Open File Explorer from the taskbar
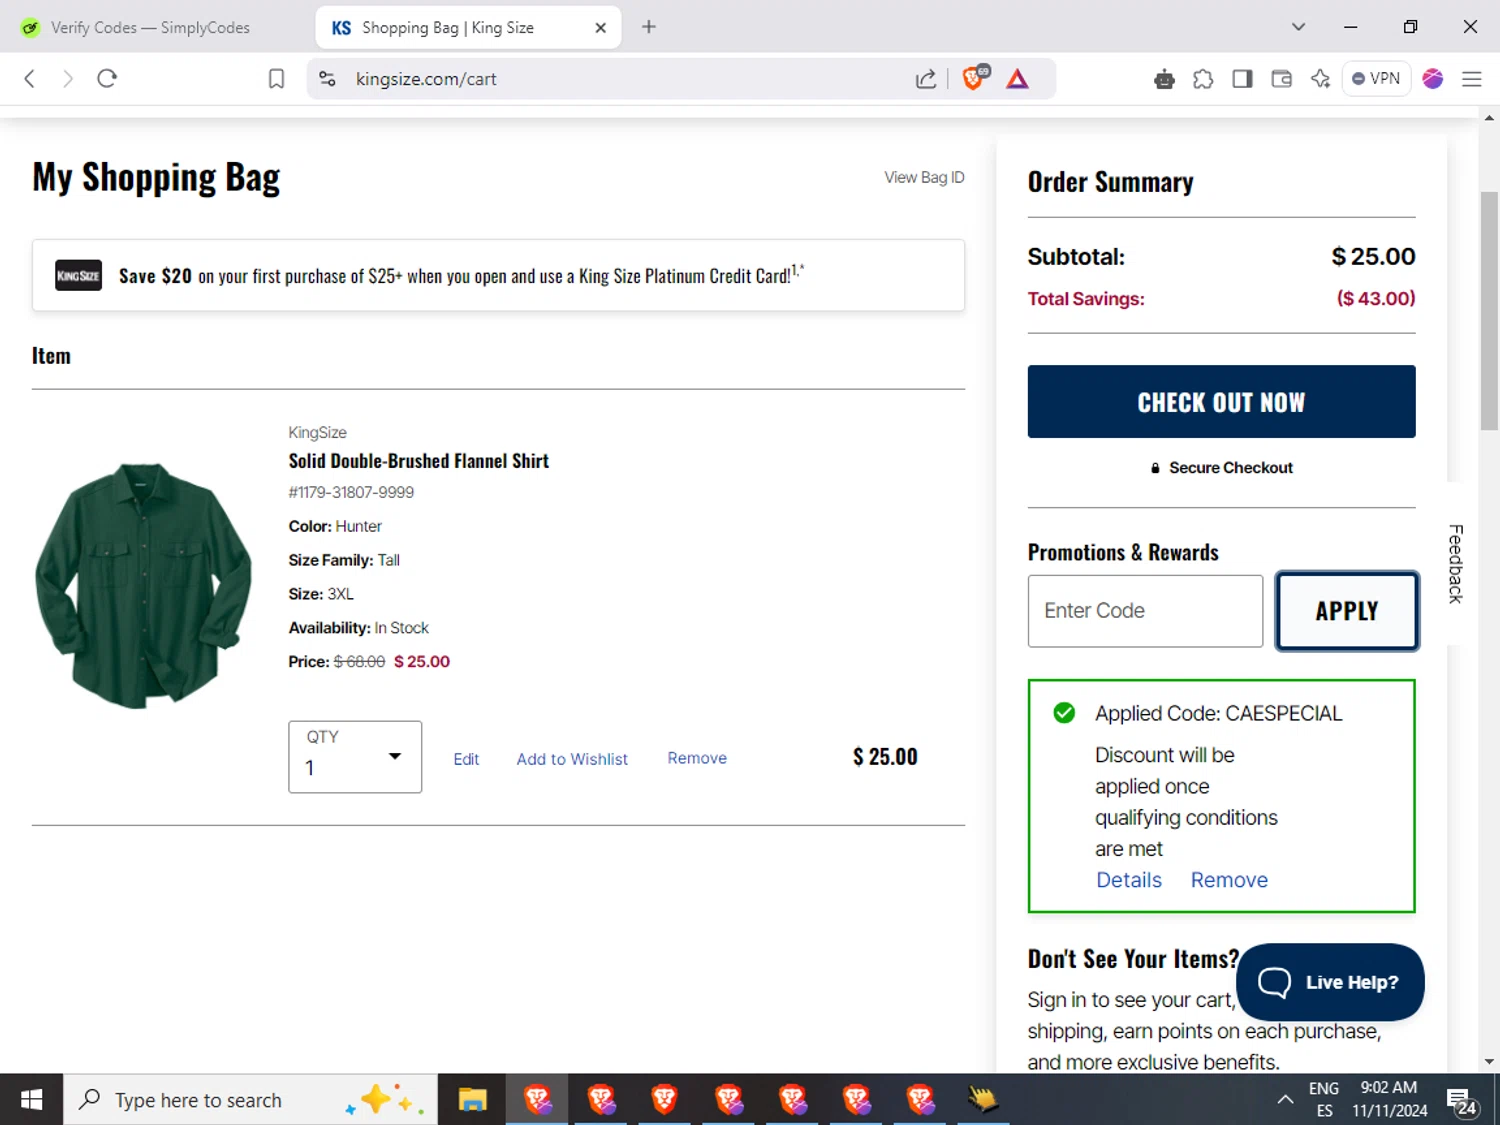Viewport: 1500px width, 1125px height. 472,1100
